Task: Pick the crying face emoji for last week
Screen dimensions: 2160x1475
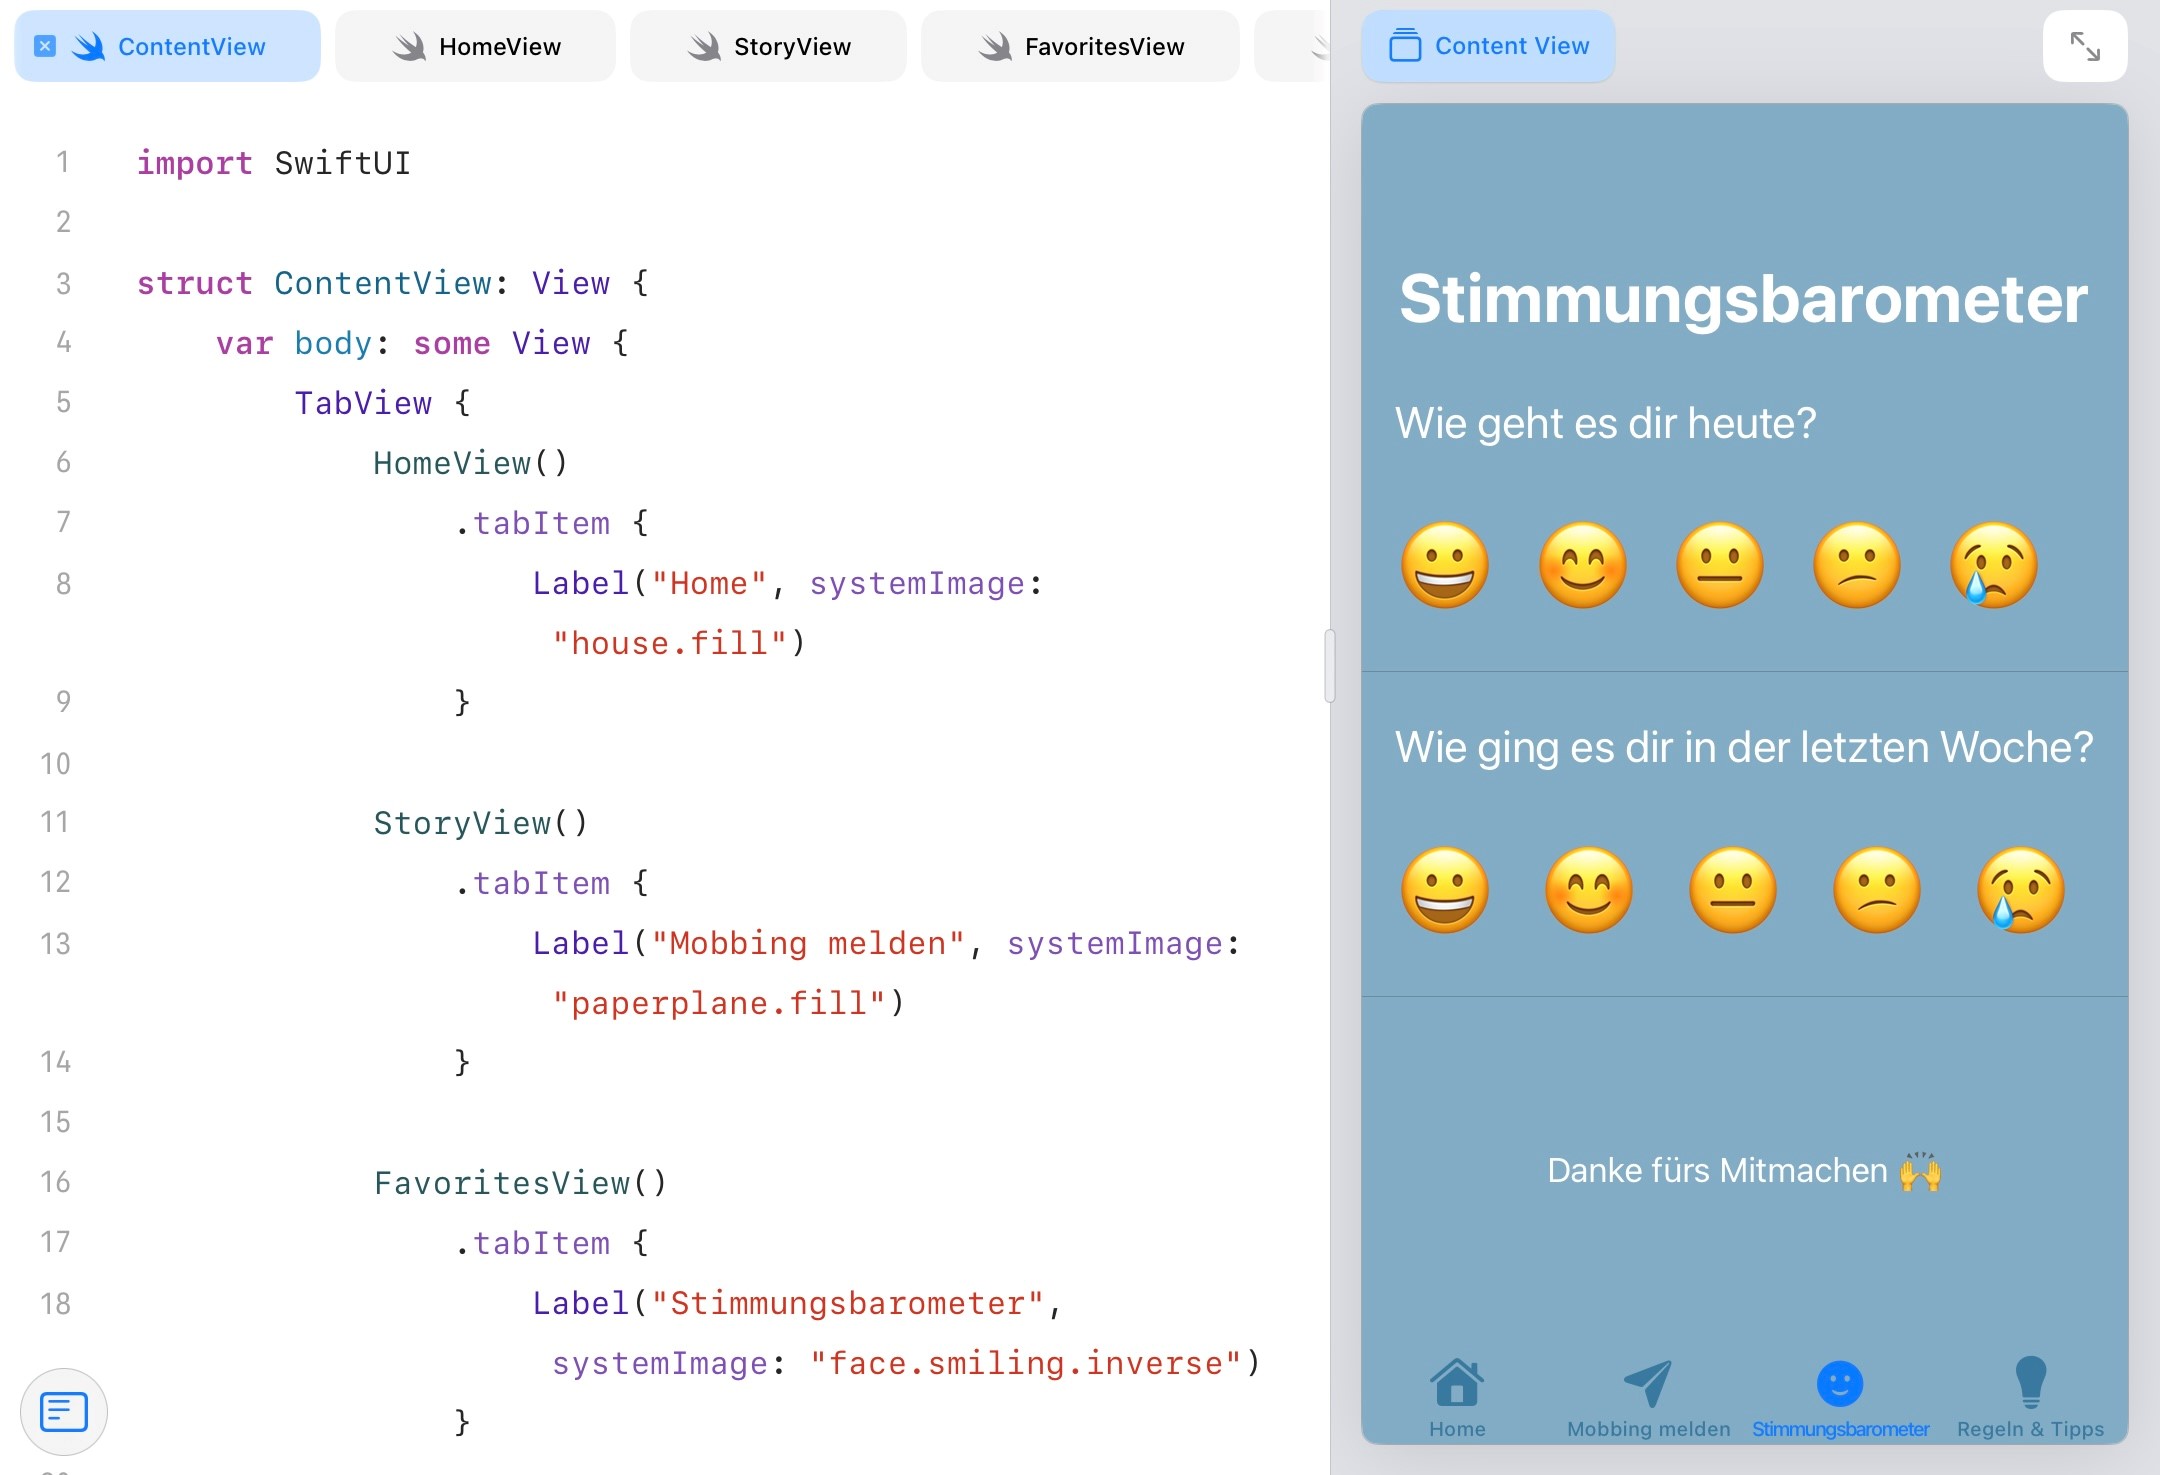Action: (2021, 890)
